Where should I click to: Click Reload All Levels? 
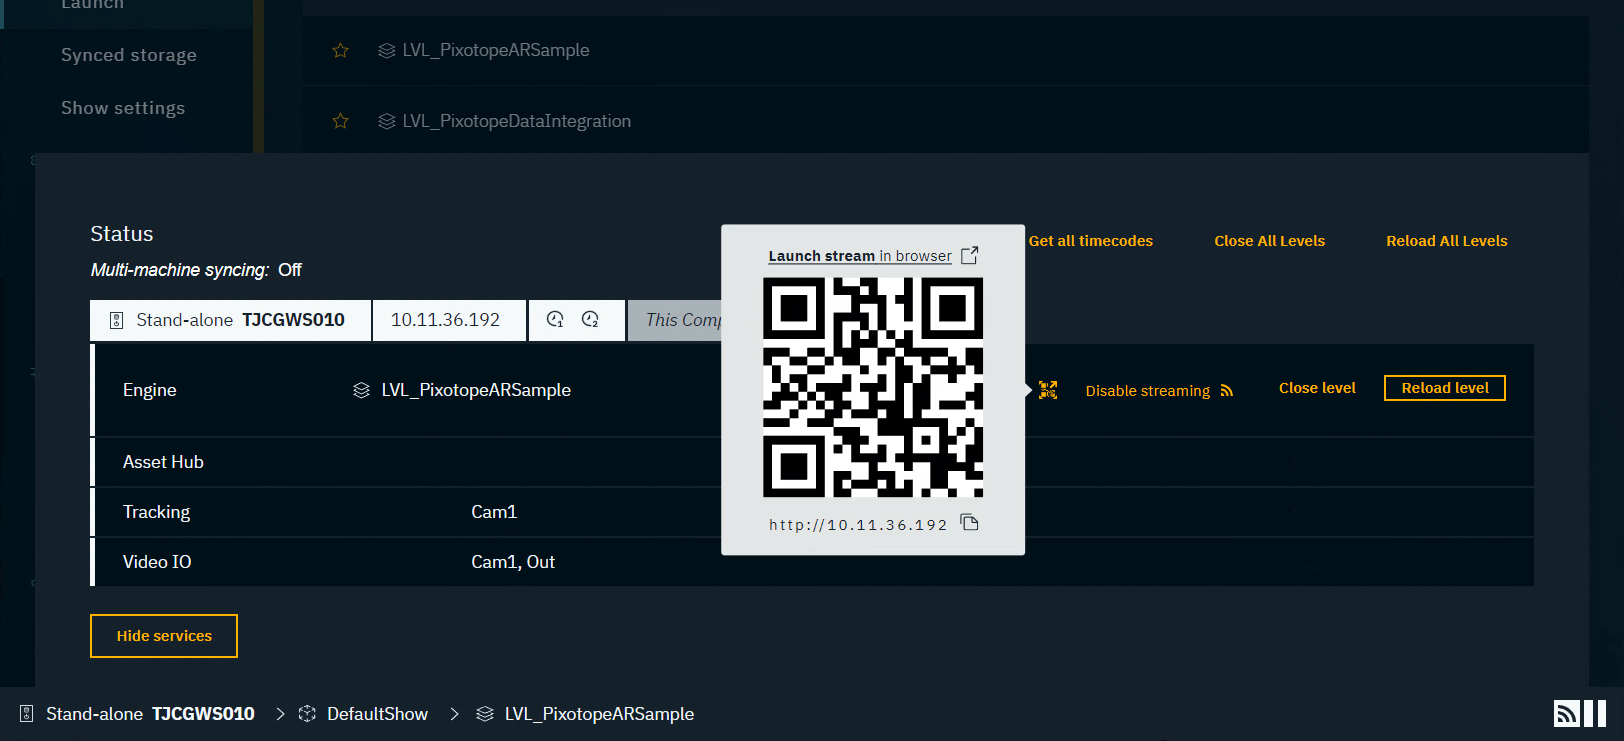pyautogui.click(x=1446, y=241)
